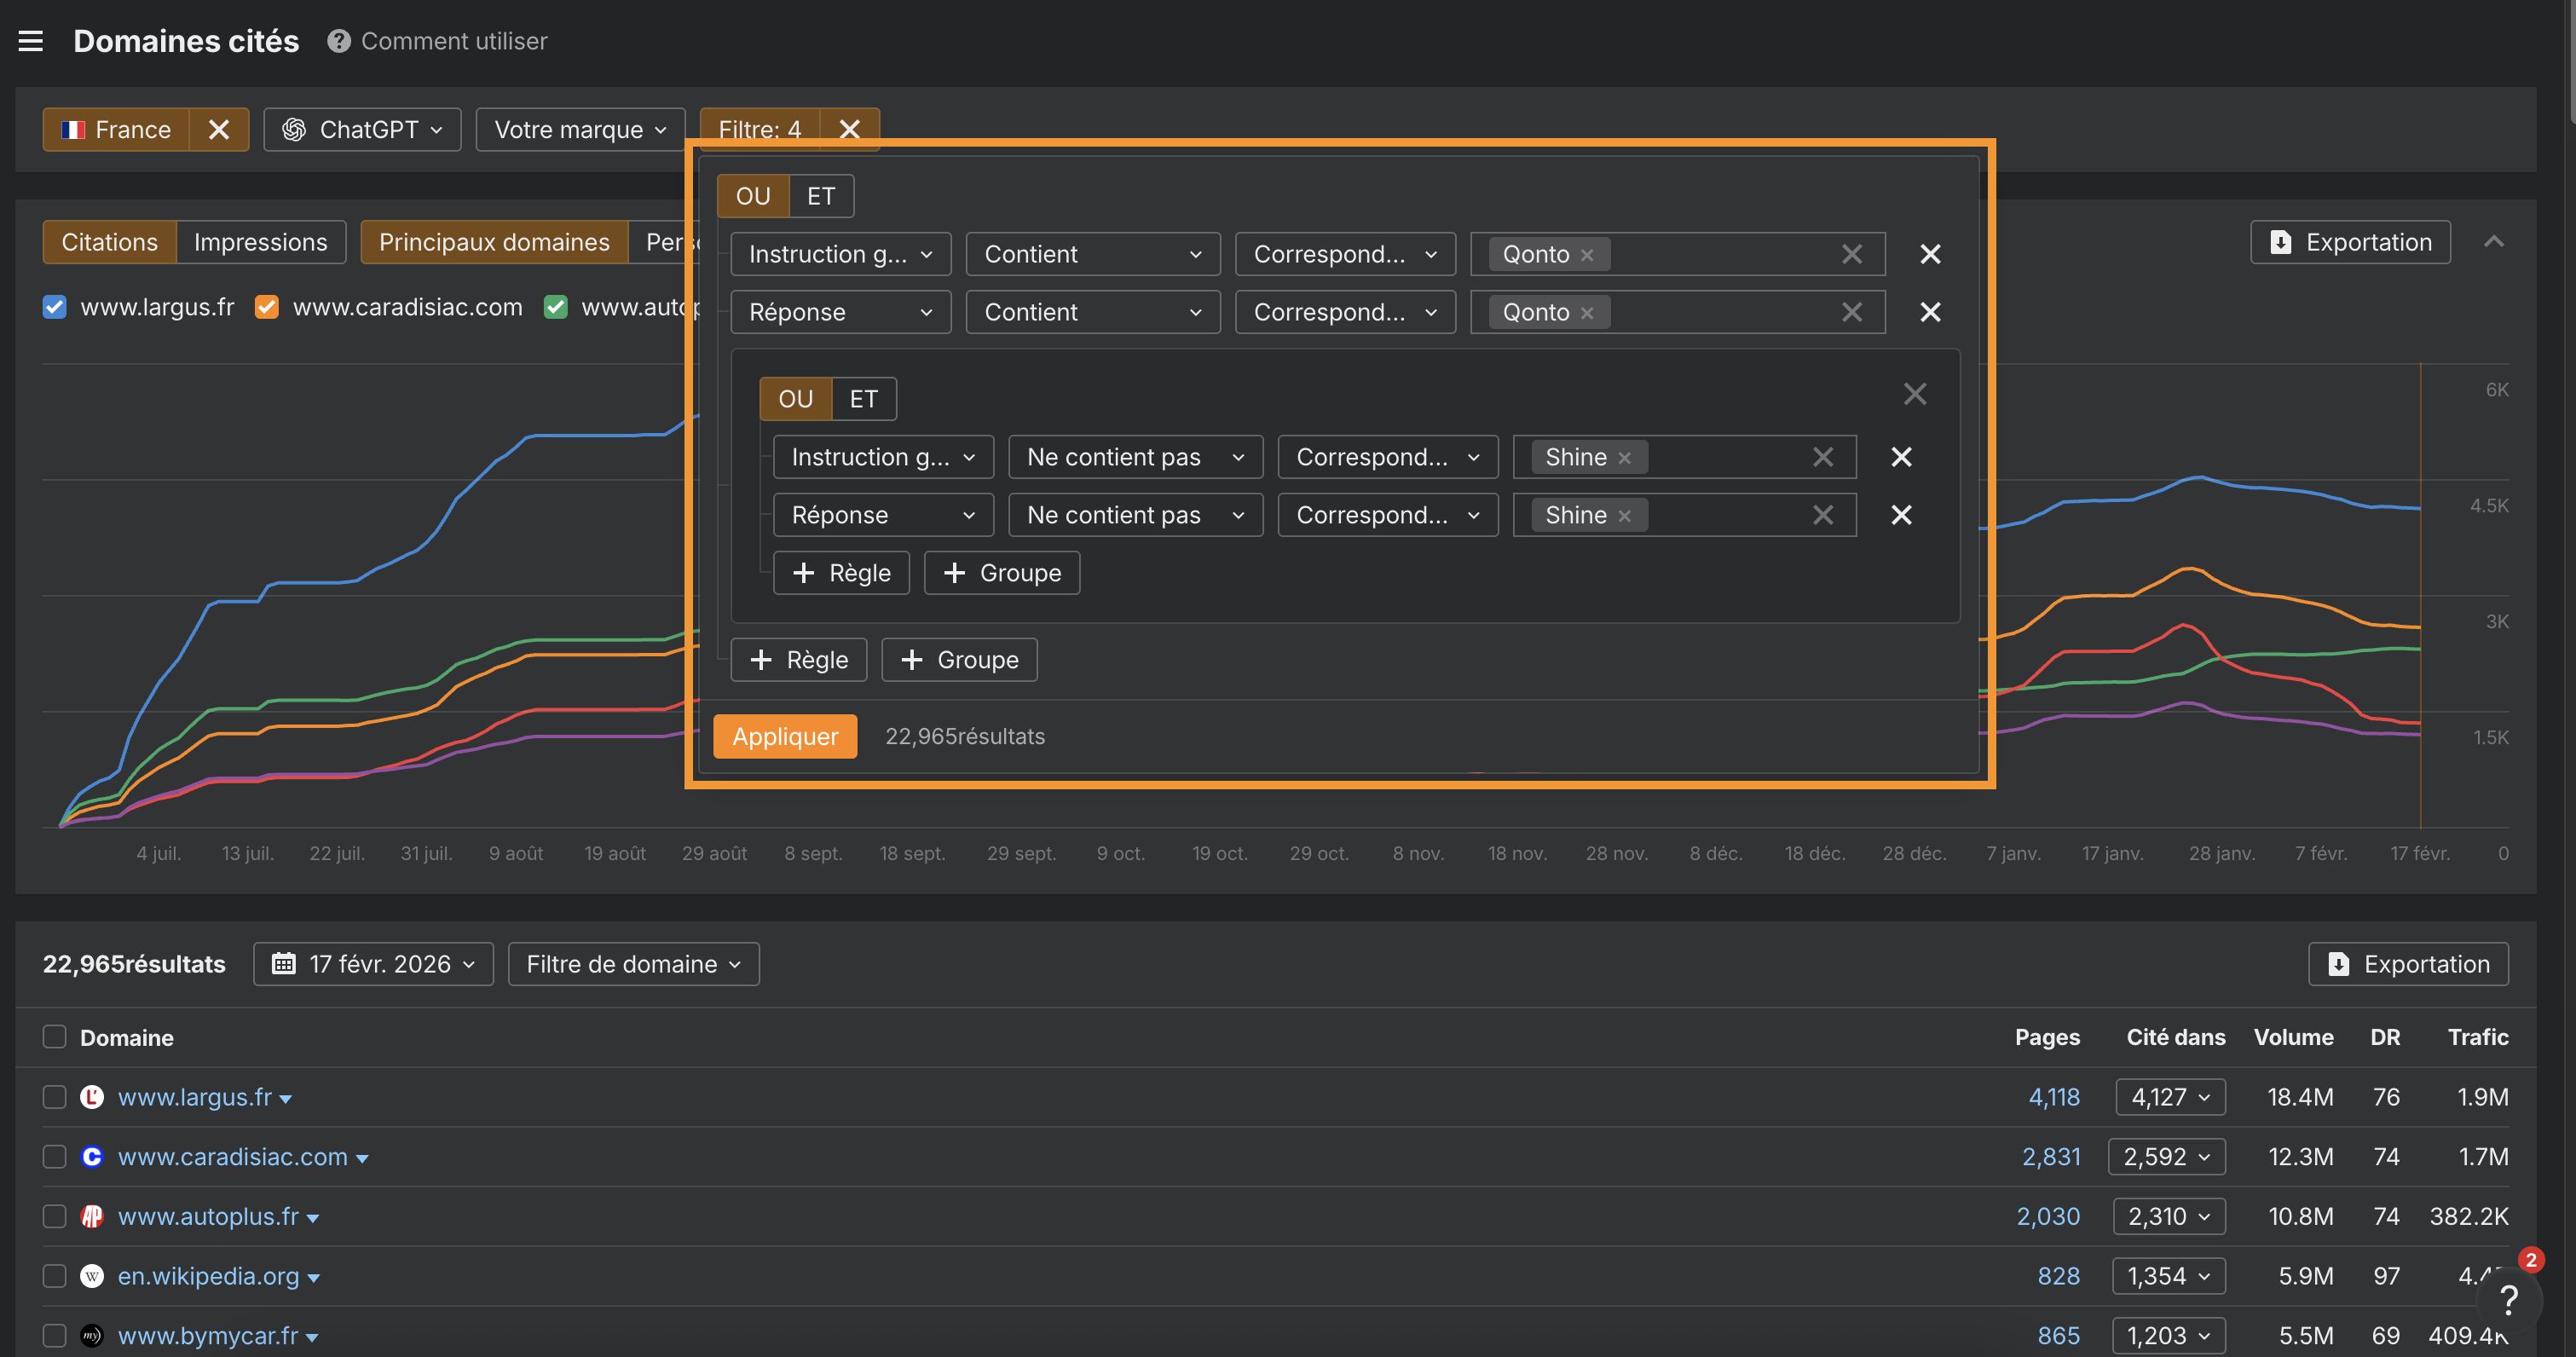
Task: Remove Shine tag in Réponse rule
Action: point(1625,516)
